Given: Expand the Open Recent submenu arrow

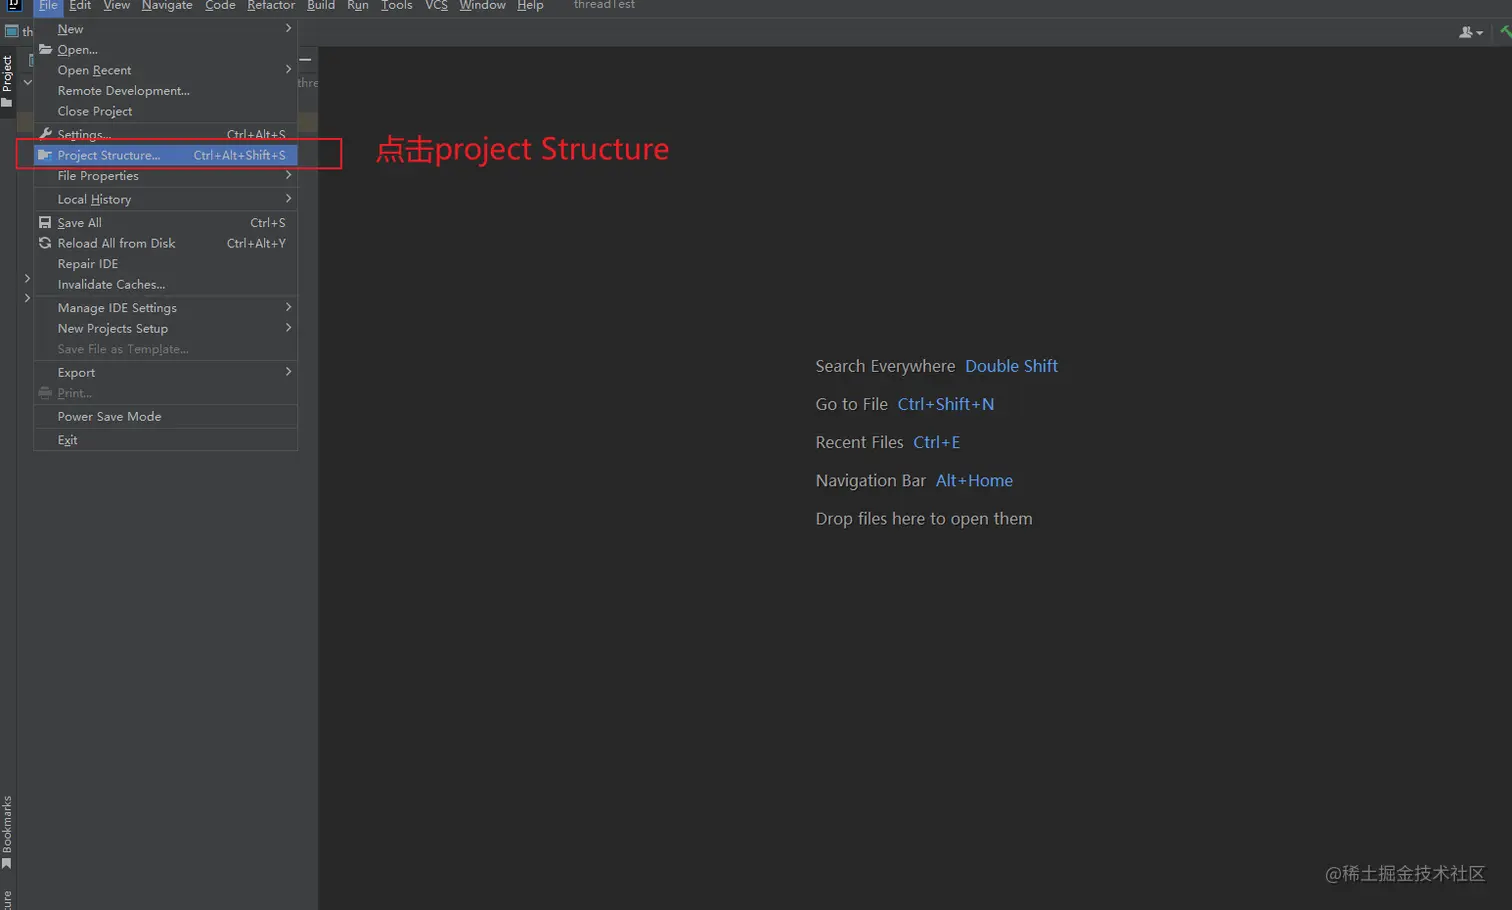Looking at the screenshot, I should click(x=288, y=69).
